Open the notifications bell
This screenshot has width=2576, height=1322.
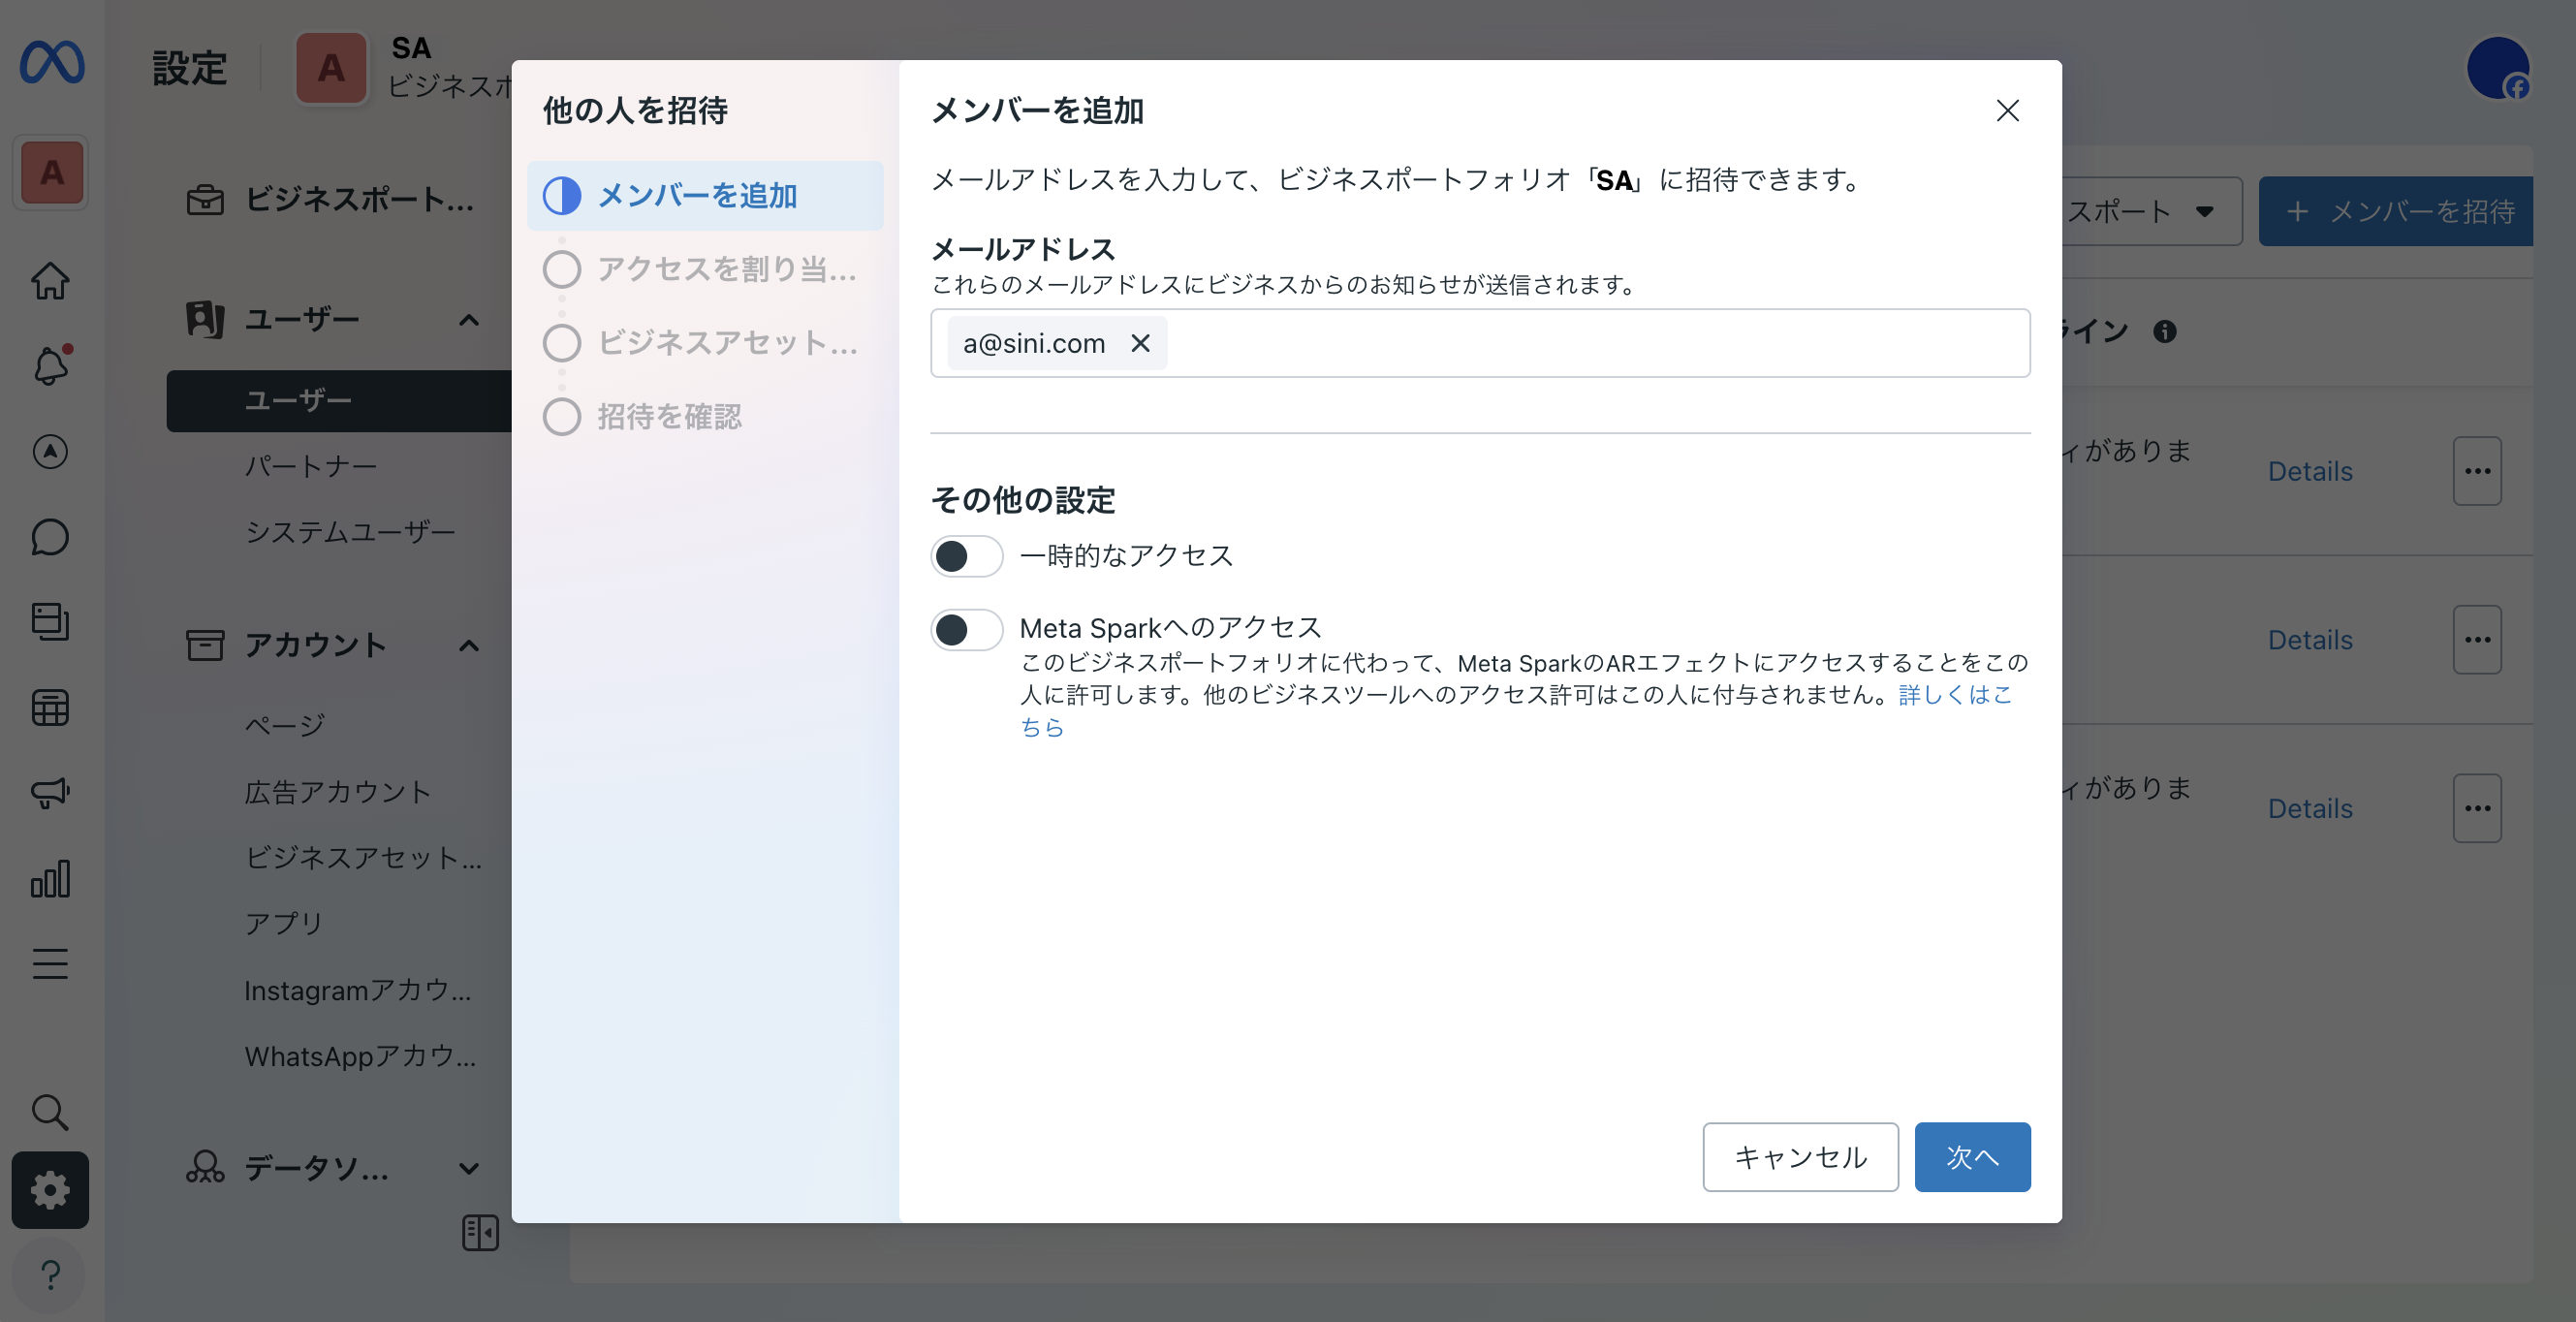(50, 365)
